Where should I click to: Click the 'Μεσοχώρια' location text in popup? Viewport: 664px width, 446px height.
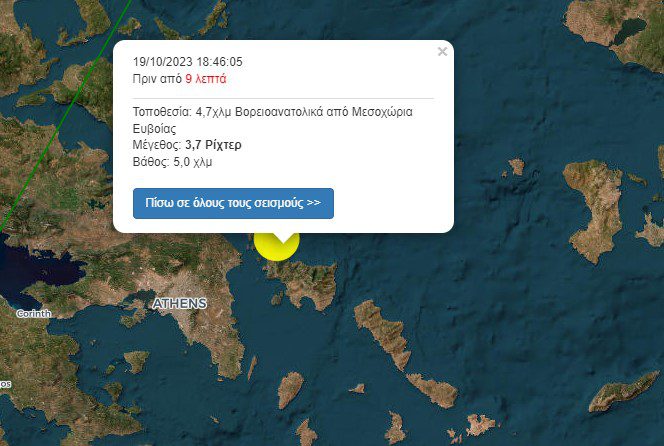tap(382, 112)
